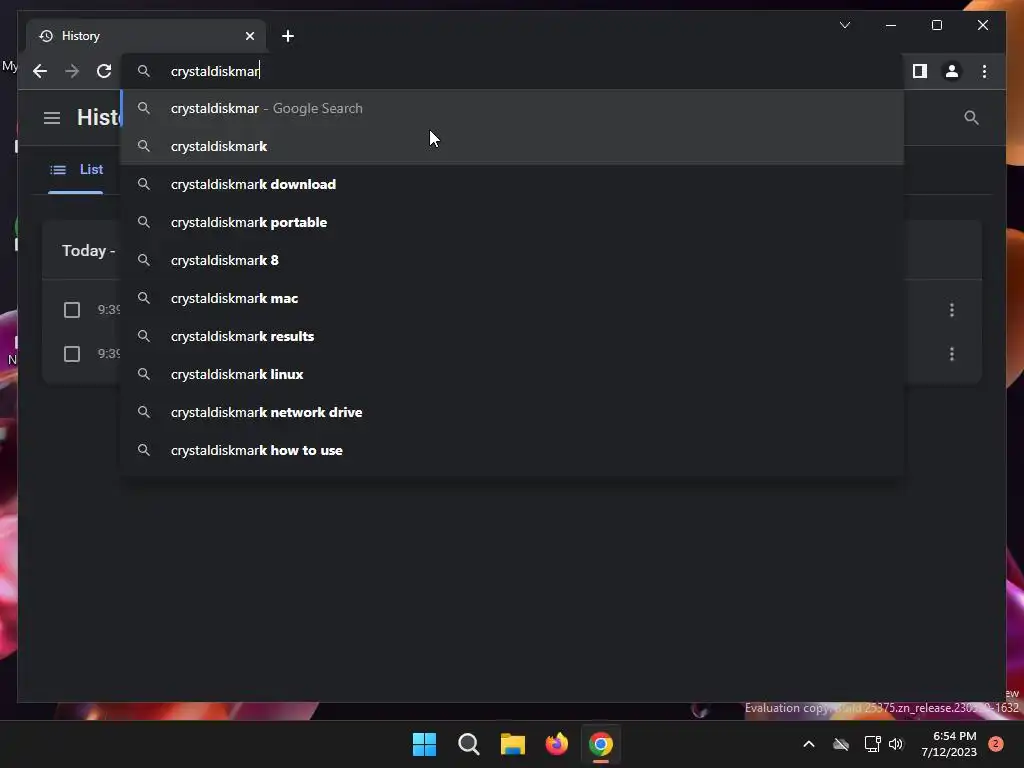Open File Explorer from the taskbar
The height and width of the screenshot is (768, 1024).
(513, 744)
